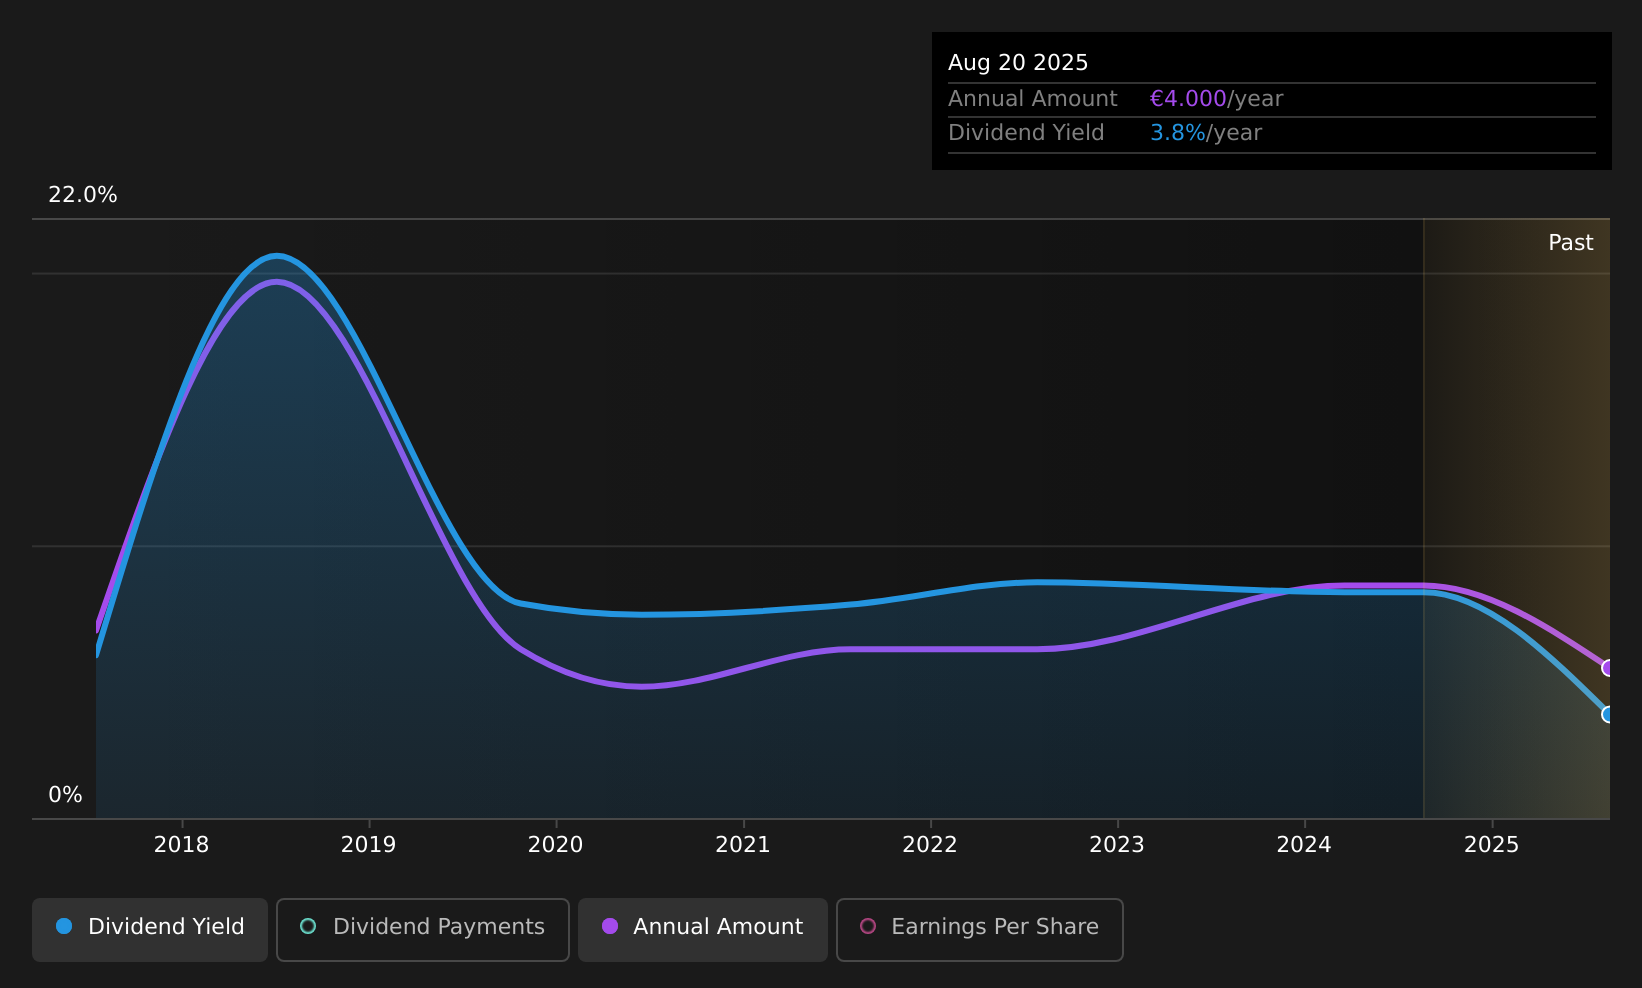The width and height of the screenshot is (1642, 988).
Task: Click the blue Dividend Yield endpoint marker
Action: pos(1608,714)
